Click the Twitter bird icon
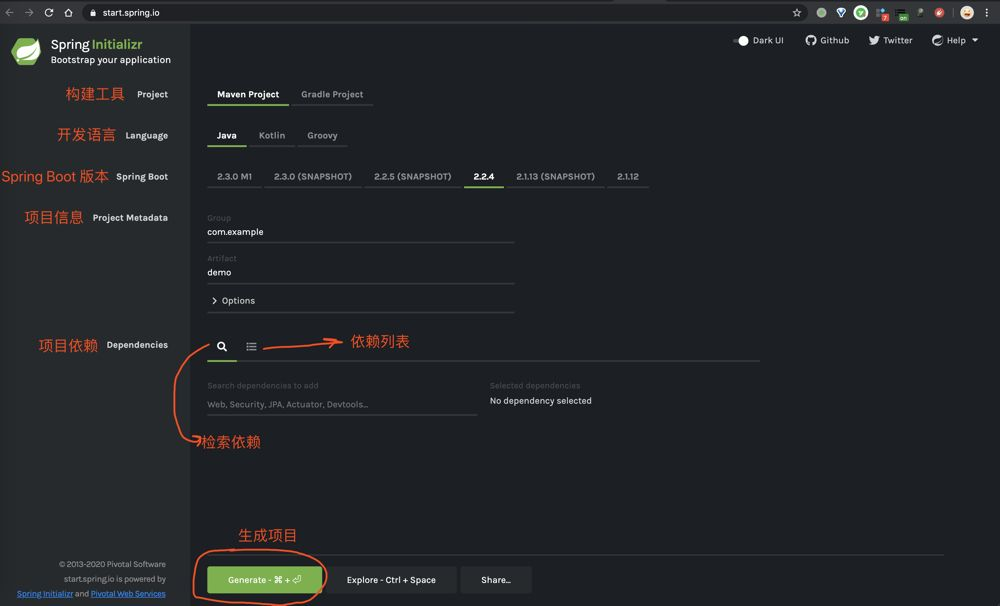 [x=874, y=40]
